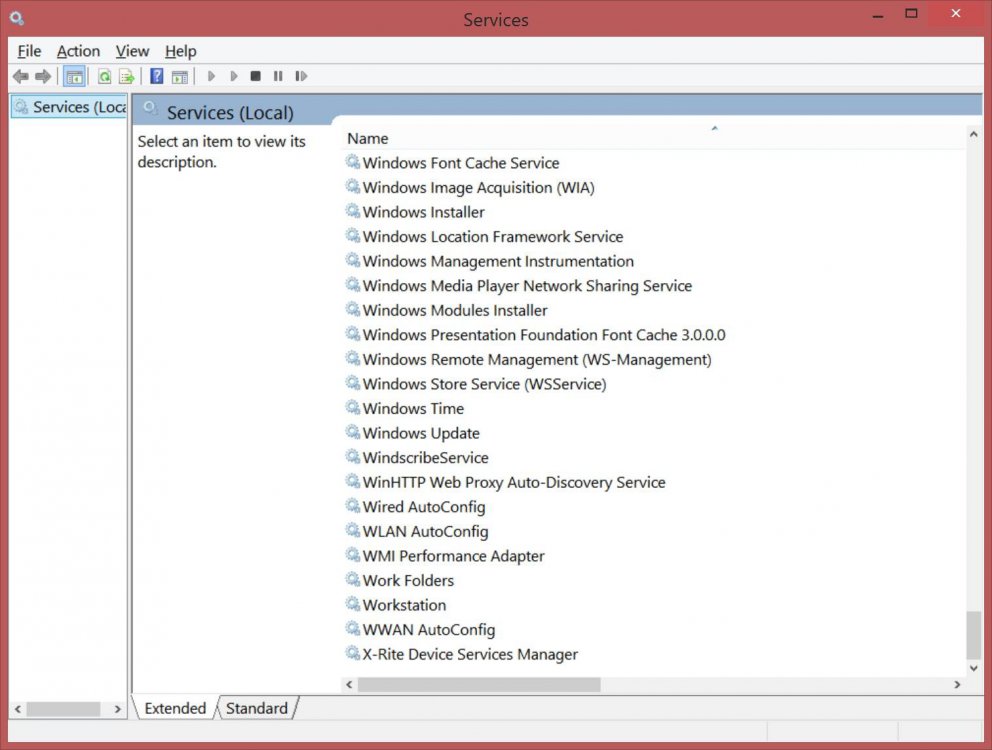Image resolution: width=992 pixels, height=750 pixels.
Task: Click console tree horizontal scrollbar thumb
Action: tap(63, 709)
